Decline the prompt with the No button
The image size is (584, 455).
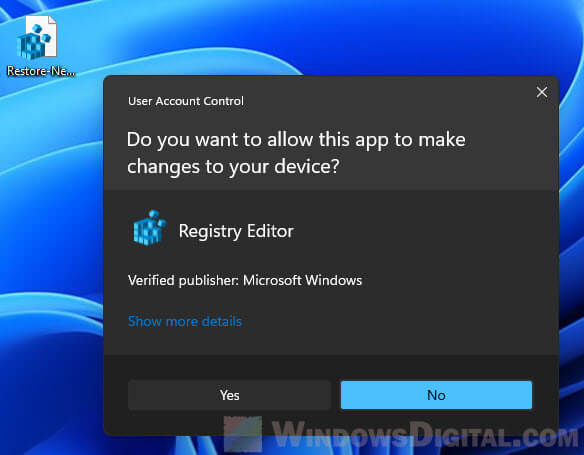[436, 395]
